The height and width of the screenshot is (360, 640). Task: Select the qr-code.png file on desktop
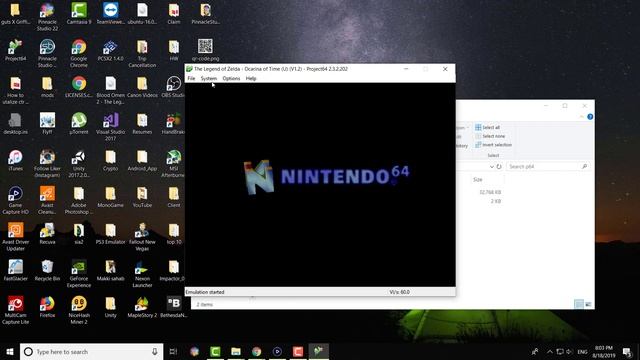pyautogui.click(x=205, y=50)
